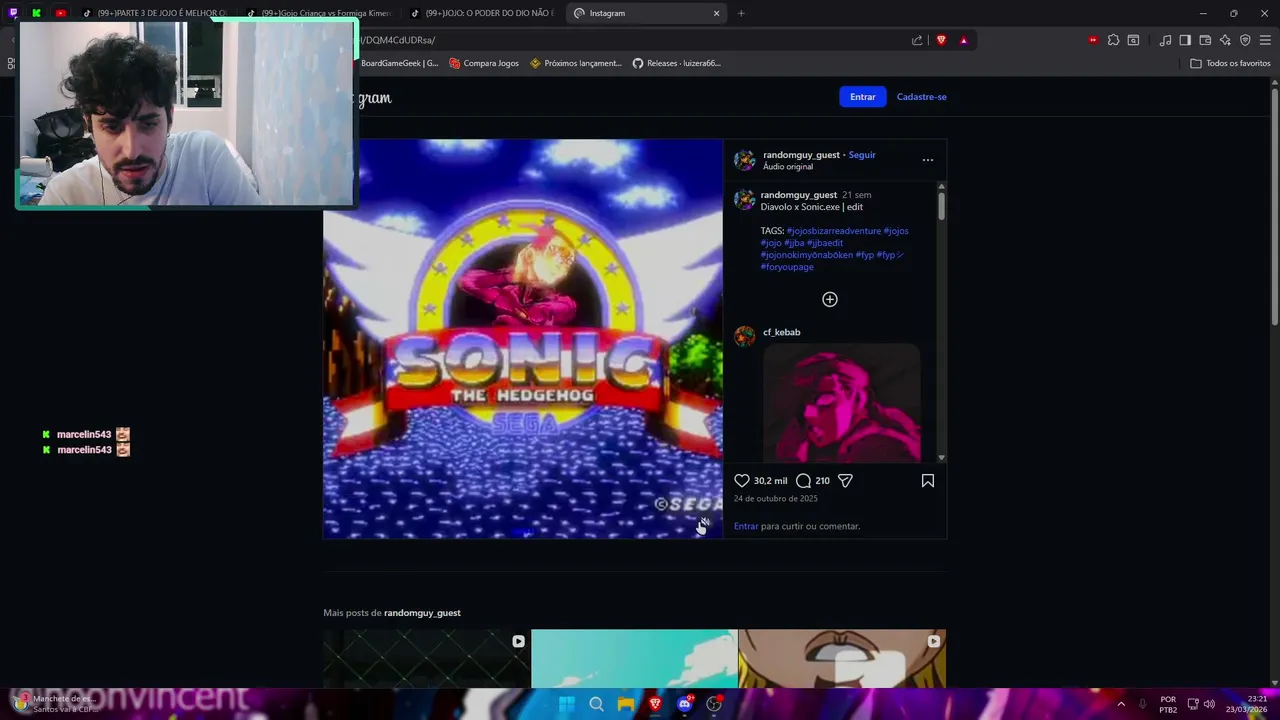Viewport: 1280px width, 720px height.
Task: Close the Instagram tab
Action: coord(716,13)
